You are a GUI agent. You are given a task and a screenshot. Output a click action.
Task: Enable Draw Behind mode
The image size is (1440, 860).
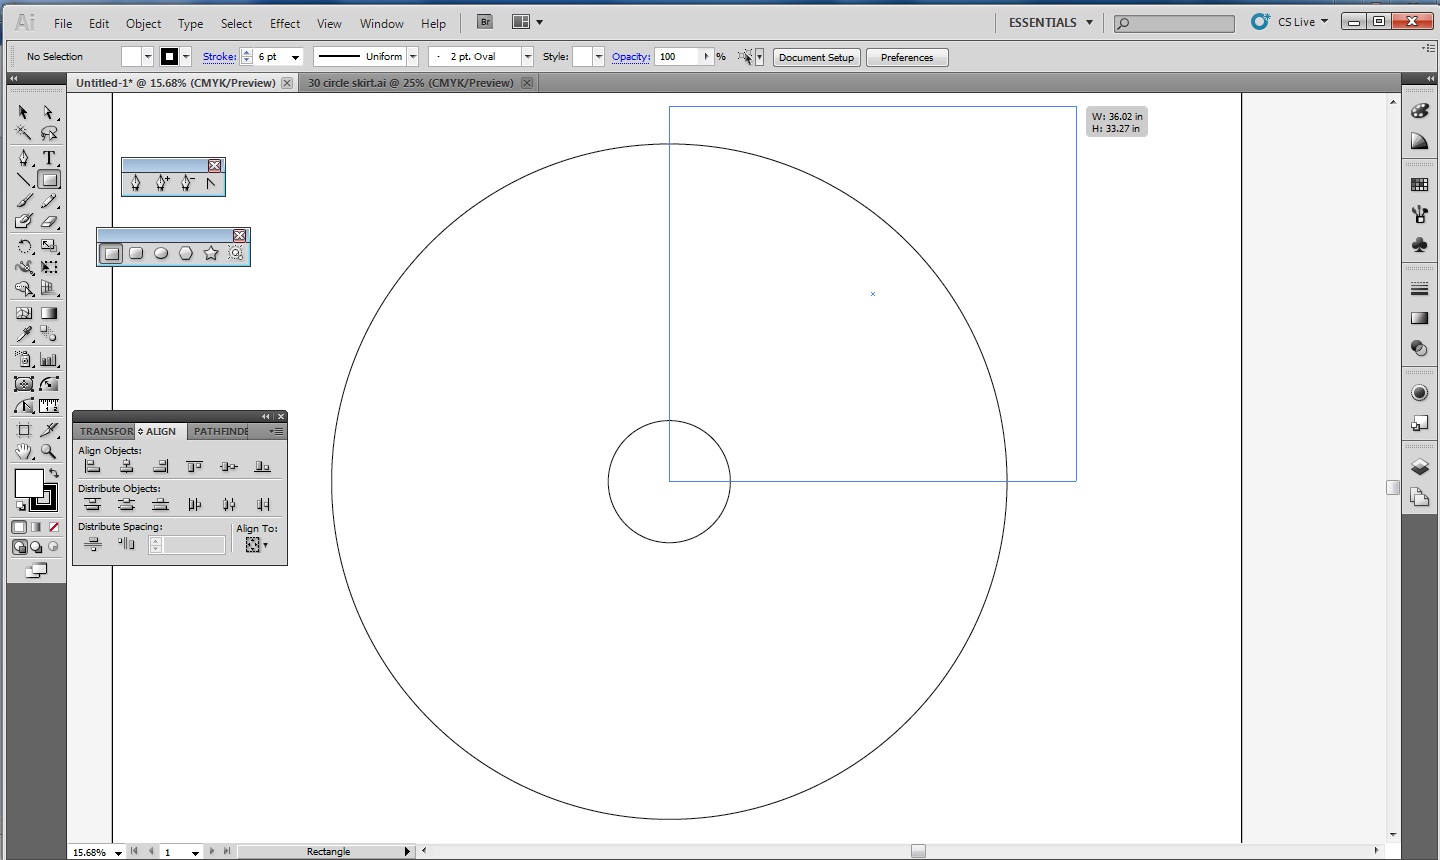(36, 547)
